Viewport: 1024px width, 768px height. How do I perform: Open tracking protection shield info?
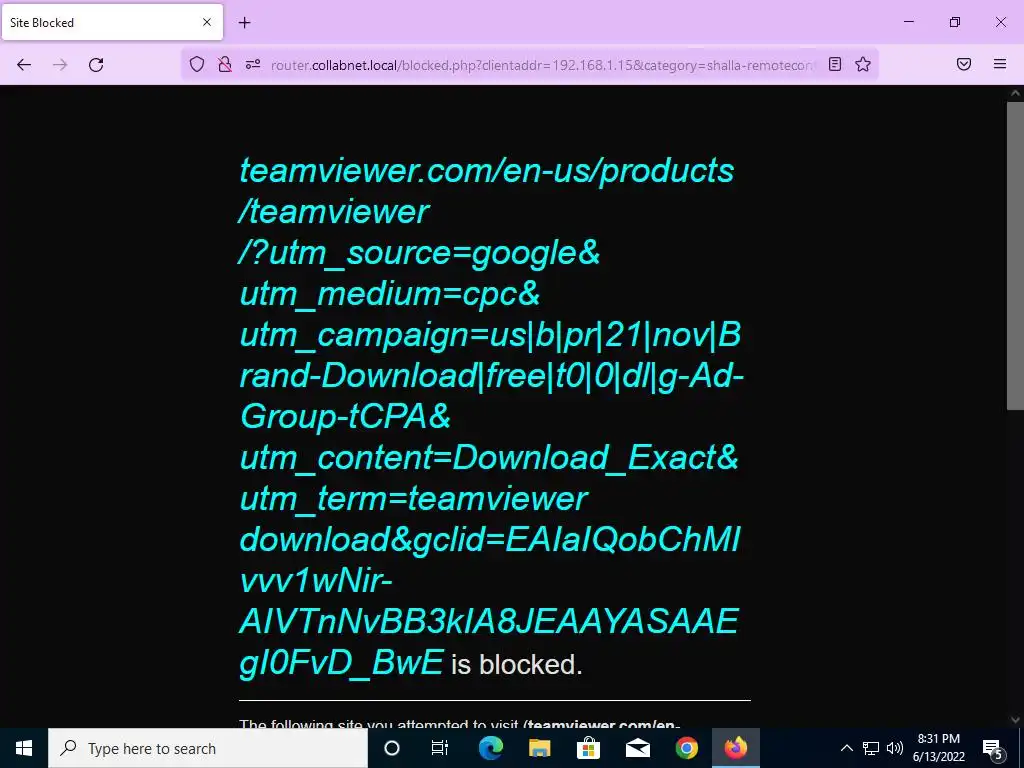[x=197, y=64]
